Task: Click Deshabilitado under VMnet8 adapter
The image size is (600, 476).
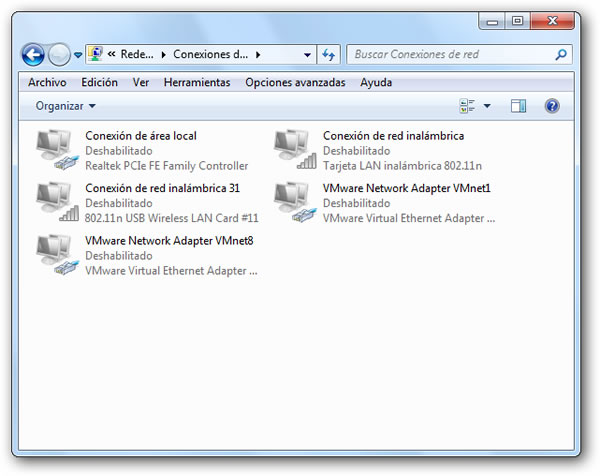Action: tap(119, 256)
